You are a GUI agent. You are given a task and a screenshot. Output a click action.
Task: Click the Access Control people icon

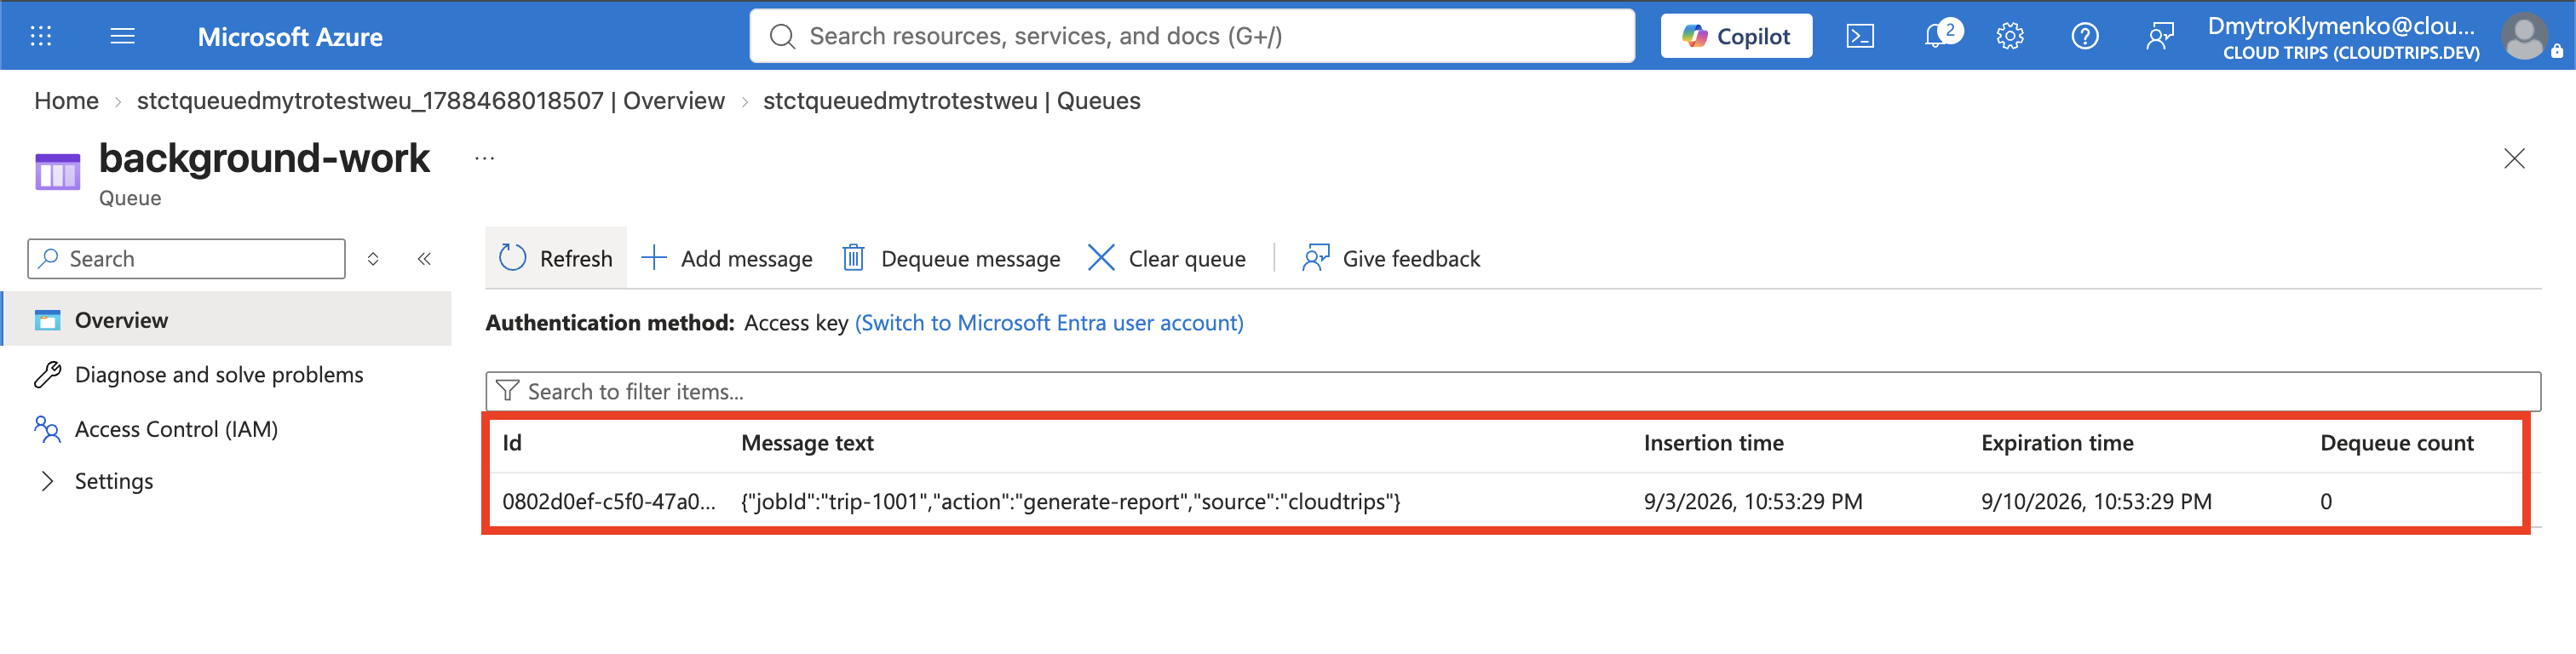click(x=47, y=429)
